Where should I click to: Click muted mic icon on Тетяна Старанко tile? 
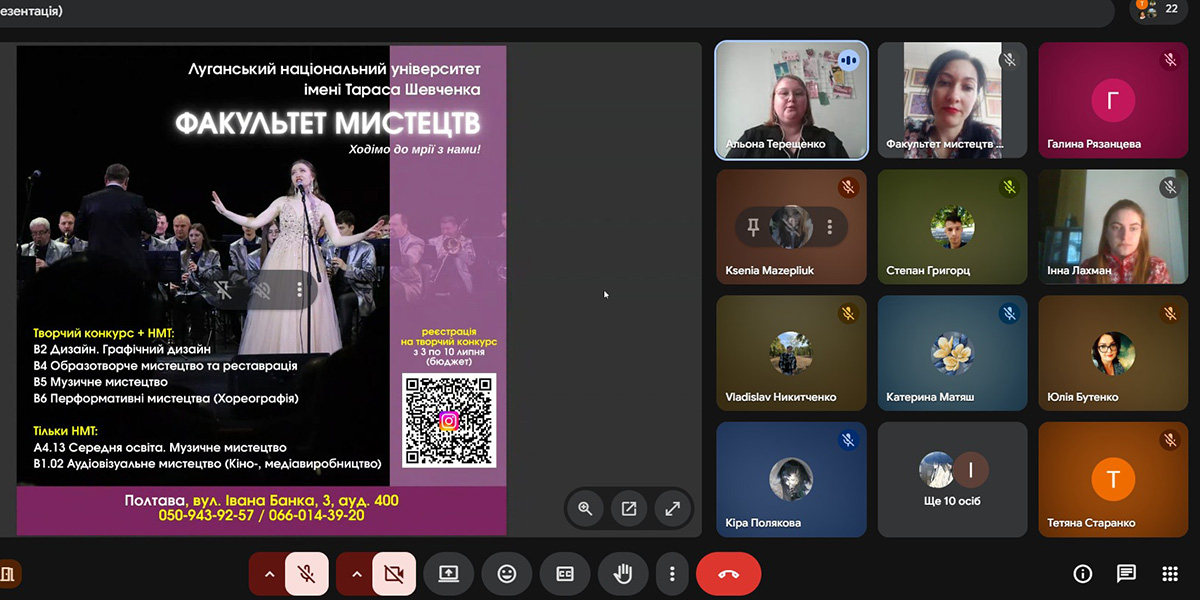click(1170, 440)
